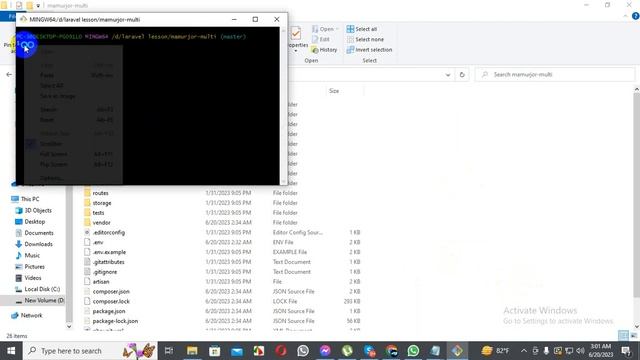Open Desktop in navigation pane

[35, 222]
